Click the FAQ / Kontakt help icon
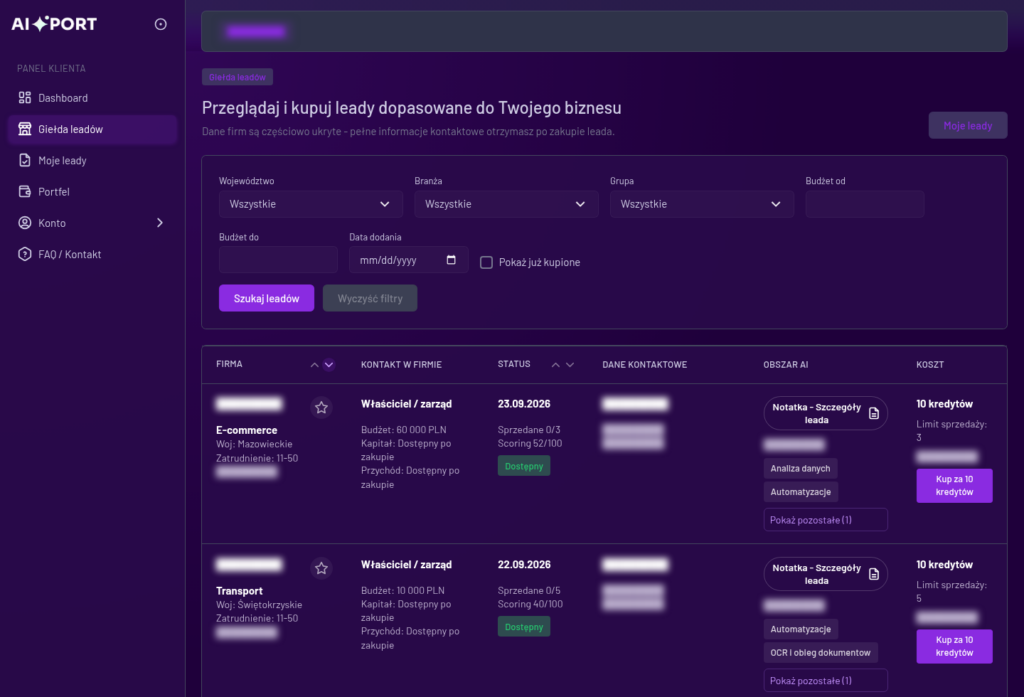Image resolution: width=1024 pixels, height=697 pixels. 25,254
